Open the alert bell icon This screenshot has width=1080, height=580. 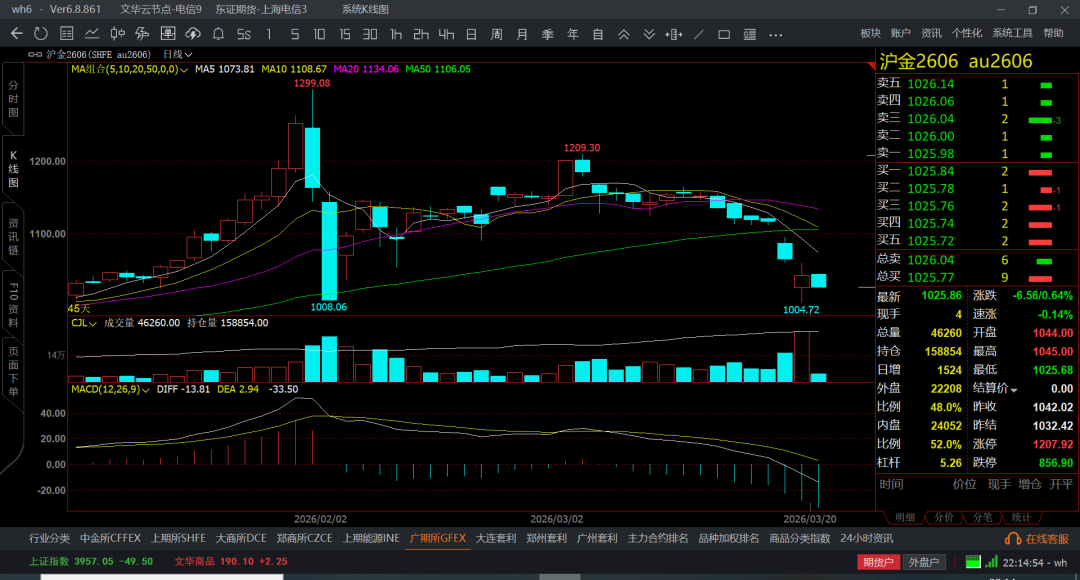tap(218, 34)
